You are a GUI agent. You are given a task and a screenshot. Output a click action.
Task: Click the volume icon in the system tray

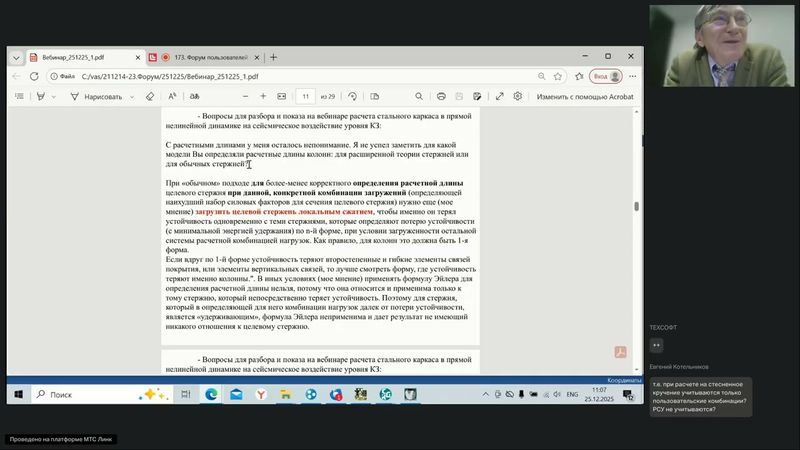coord(557,394)
